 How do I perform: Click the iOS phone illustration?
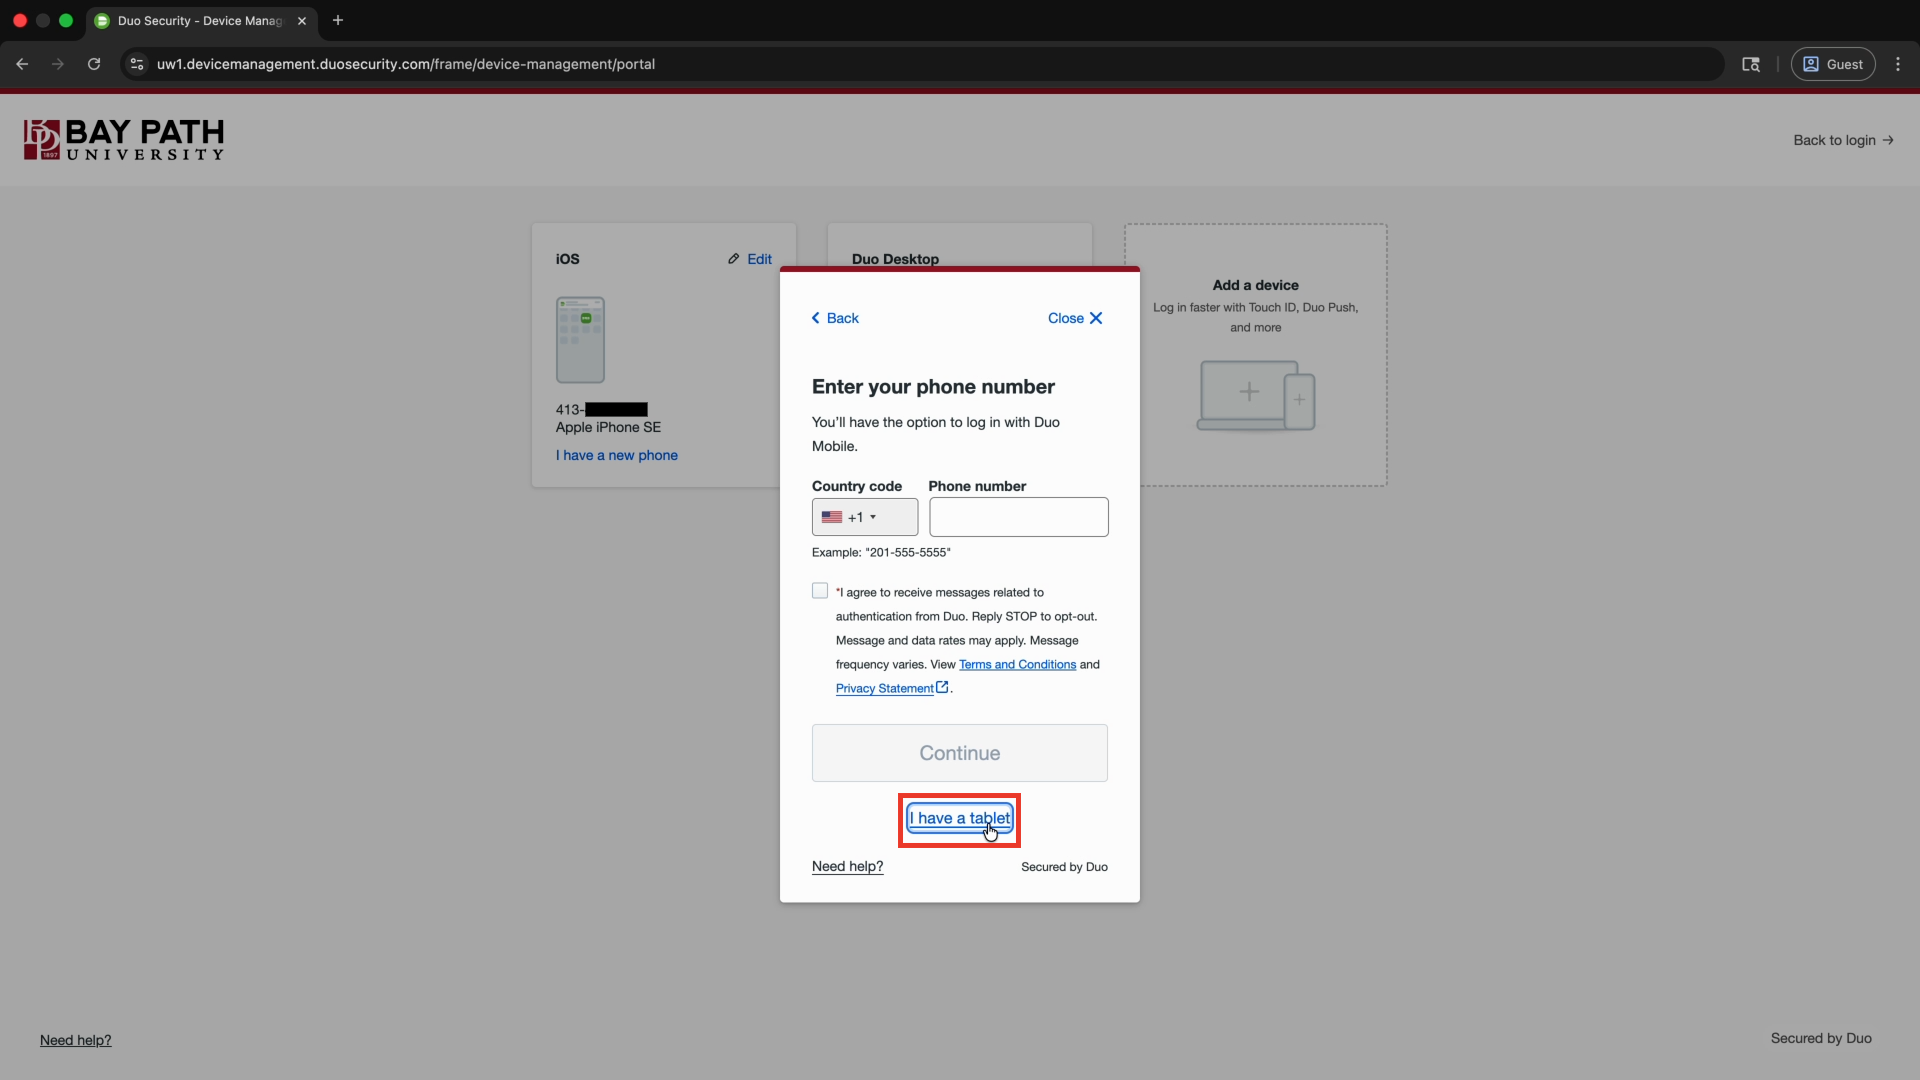click(580, 340)
